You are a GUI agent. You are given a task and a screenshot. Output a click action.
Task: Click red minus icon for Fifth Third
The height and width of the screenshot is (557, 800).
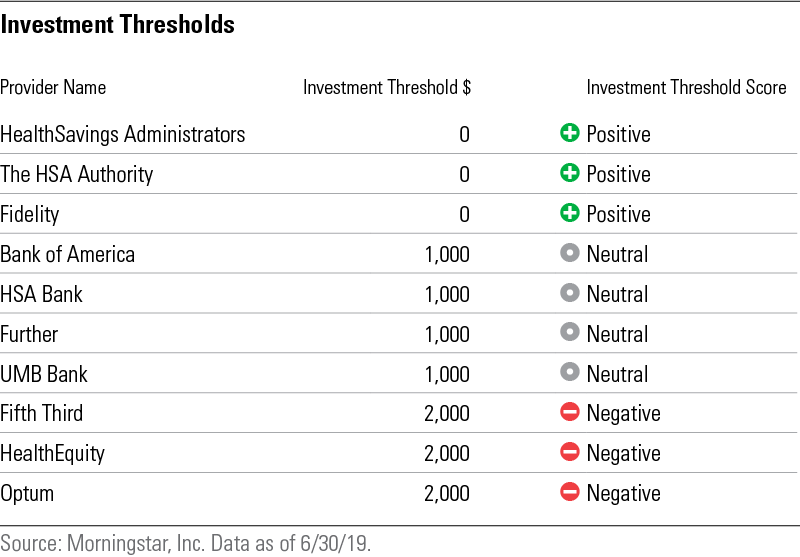(570, 413)
